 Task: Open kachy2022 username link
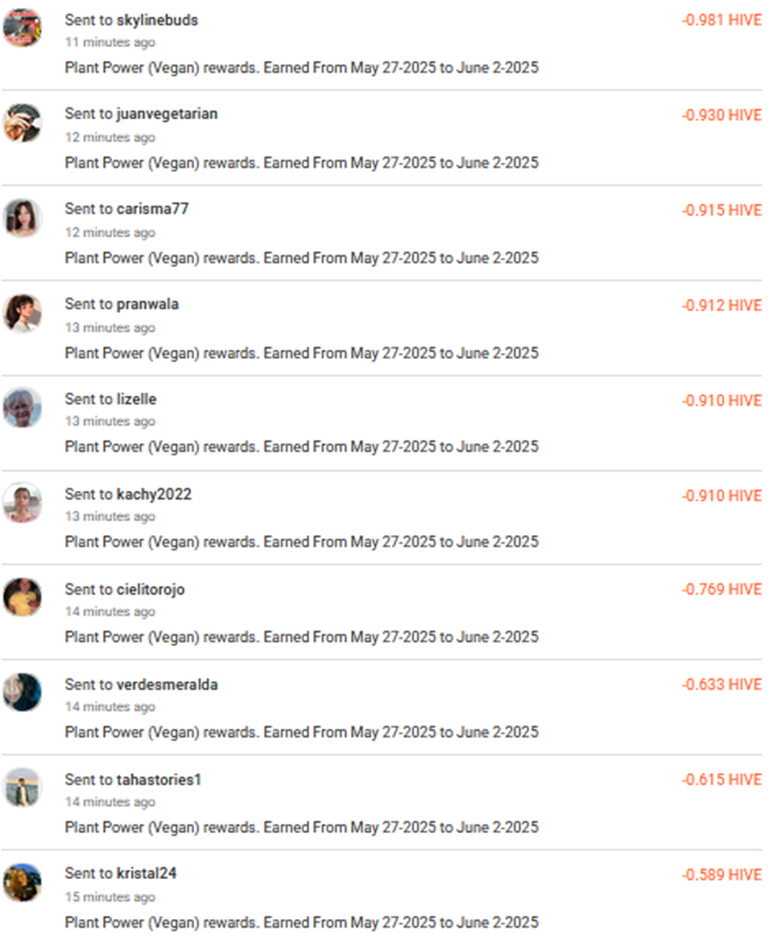(x=154, y=494)
